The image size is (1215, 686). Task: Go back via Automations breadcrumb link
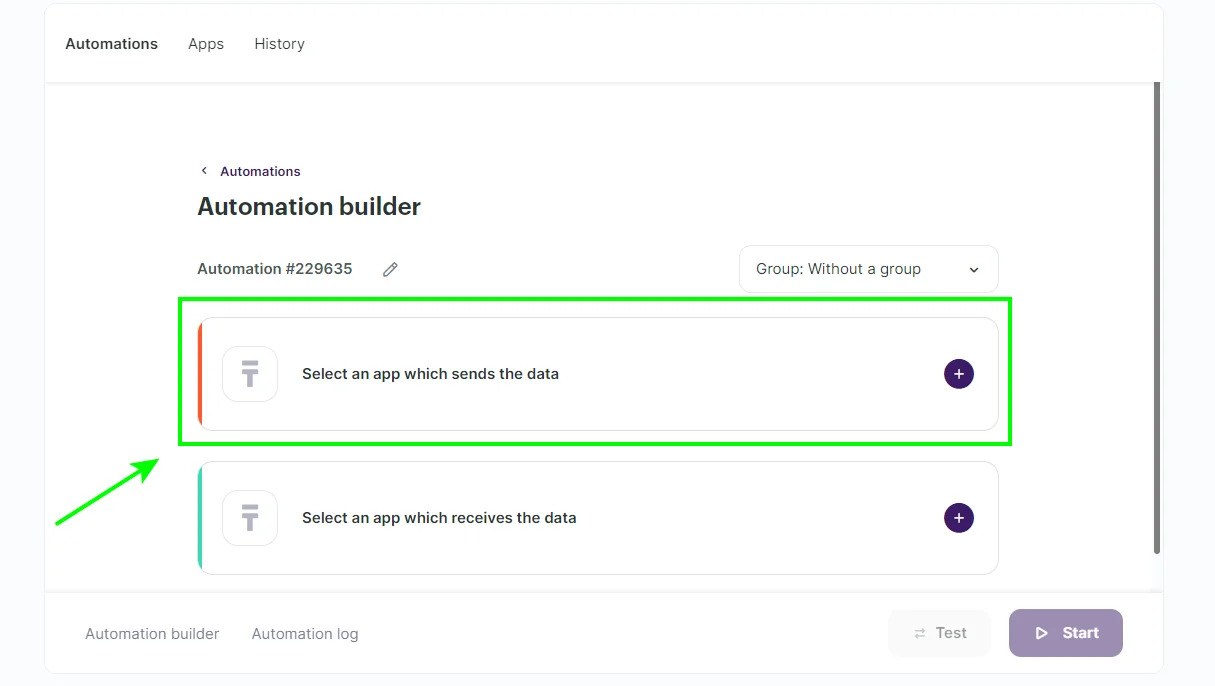point(260,171)
